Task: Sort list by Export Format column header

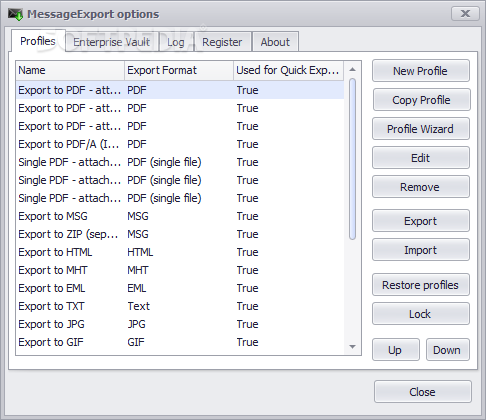Action: 179,70
